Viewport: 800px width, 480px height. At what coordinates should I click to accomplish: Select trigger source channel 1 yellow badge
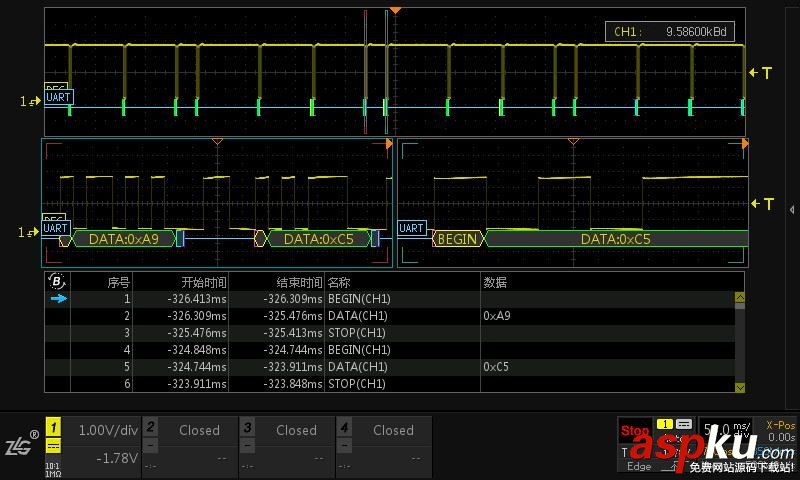[x=665, y=424]
